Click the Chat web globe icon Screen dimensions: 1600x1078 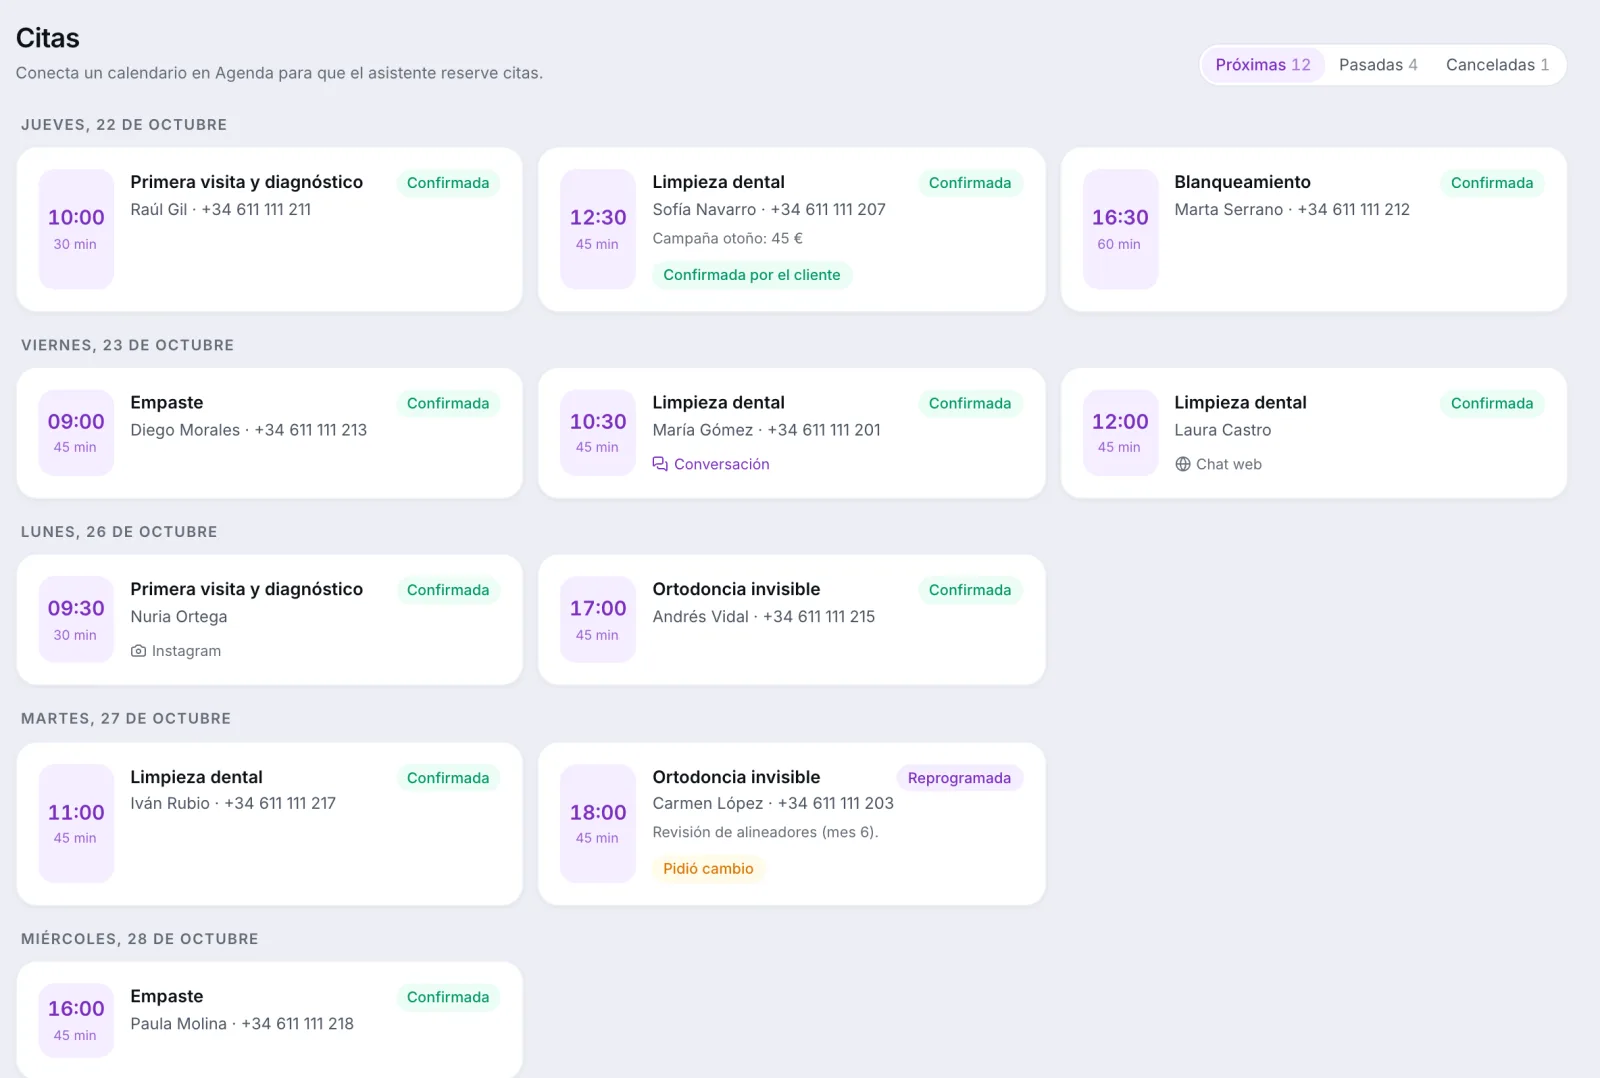[1183, 464]
